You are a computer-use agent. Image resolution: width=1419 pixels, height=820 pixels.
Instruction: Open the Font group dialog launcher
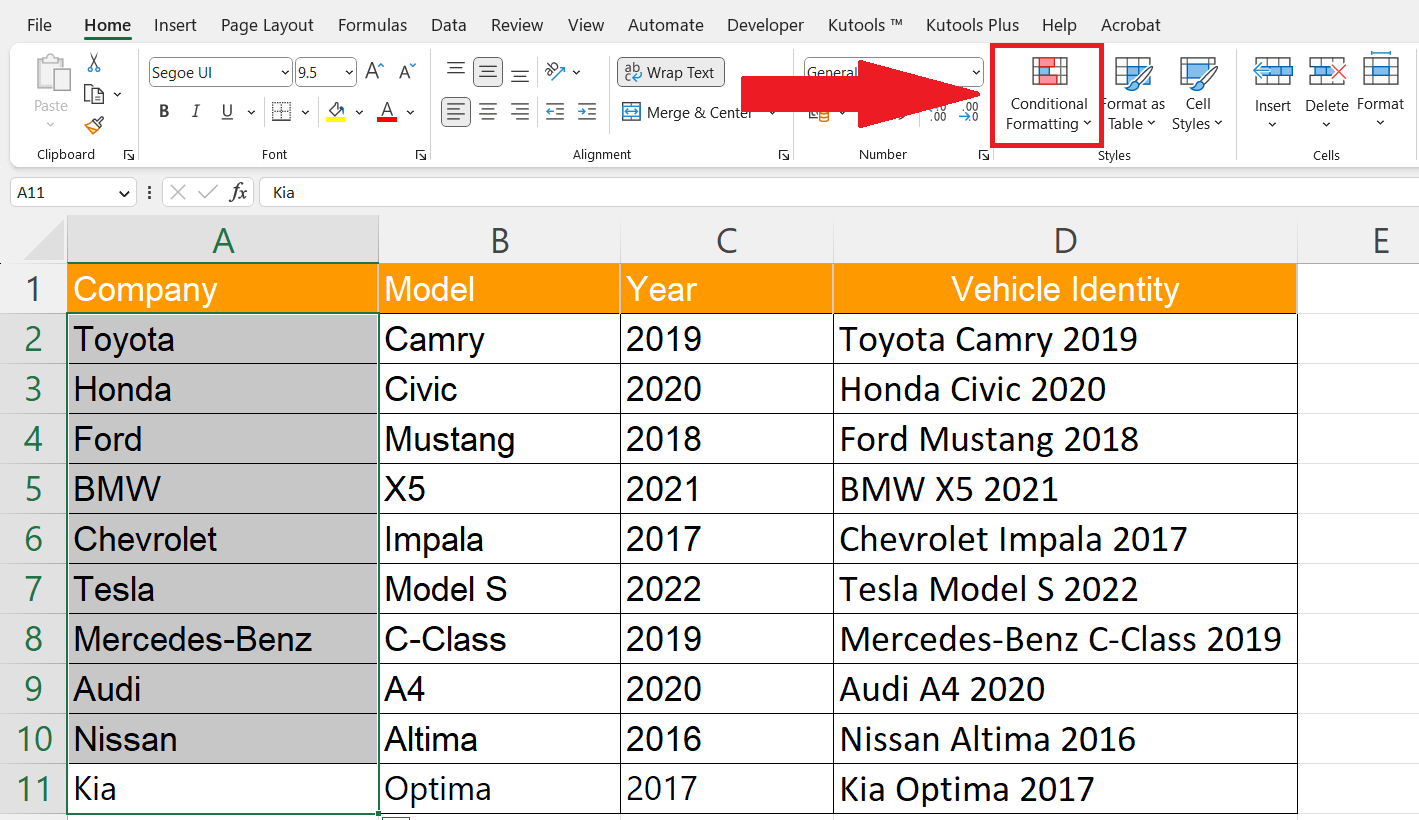pos(421,154)
